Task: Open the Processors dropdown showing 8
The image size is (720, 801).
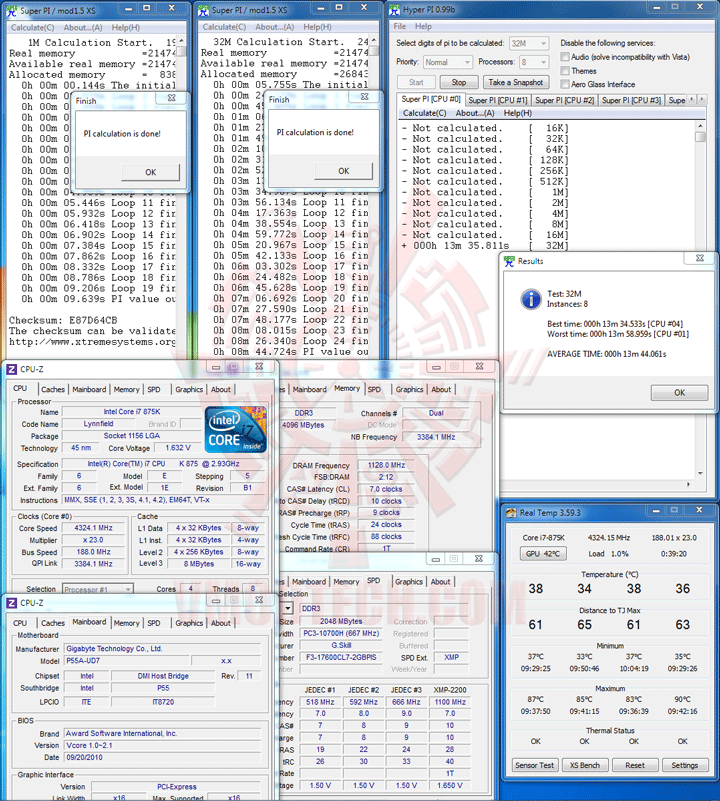Action: click(534, 62)
